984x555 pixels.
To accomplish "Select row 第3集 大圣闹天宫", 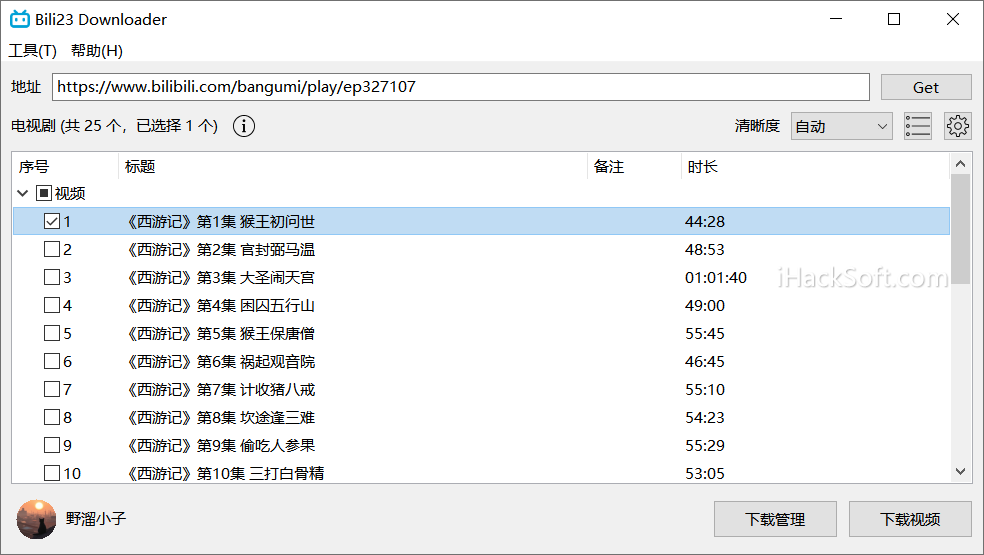I will click(x=481, y=278).
